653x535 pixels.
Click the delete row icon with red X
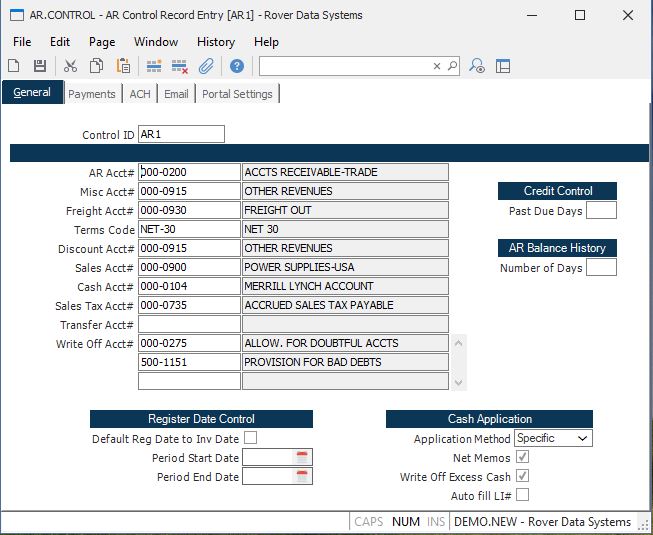click(x=180, y=66)
